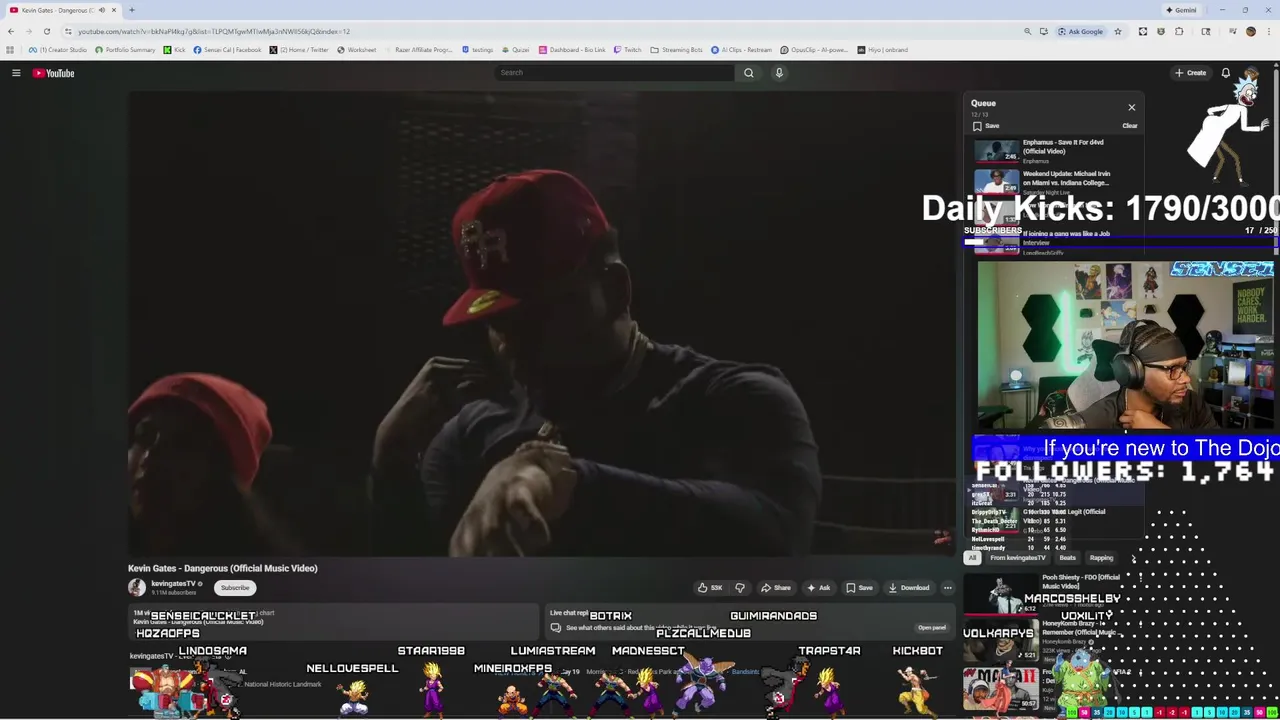
Task: Start voice search with microphone icon
Action: [x=779, y=72]
